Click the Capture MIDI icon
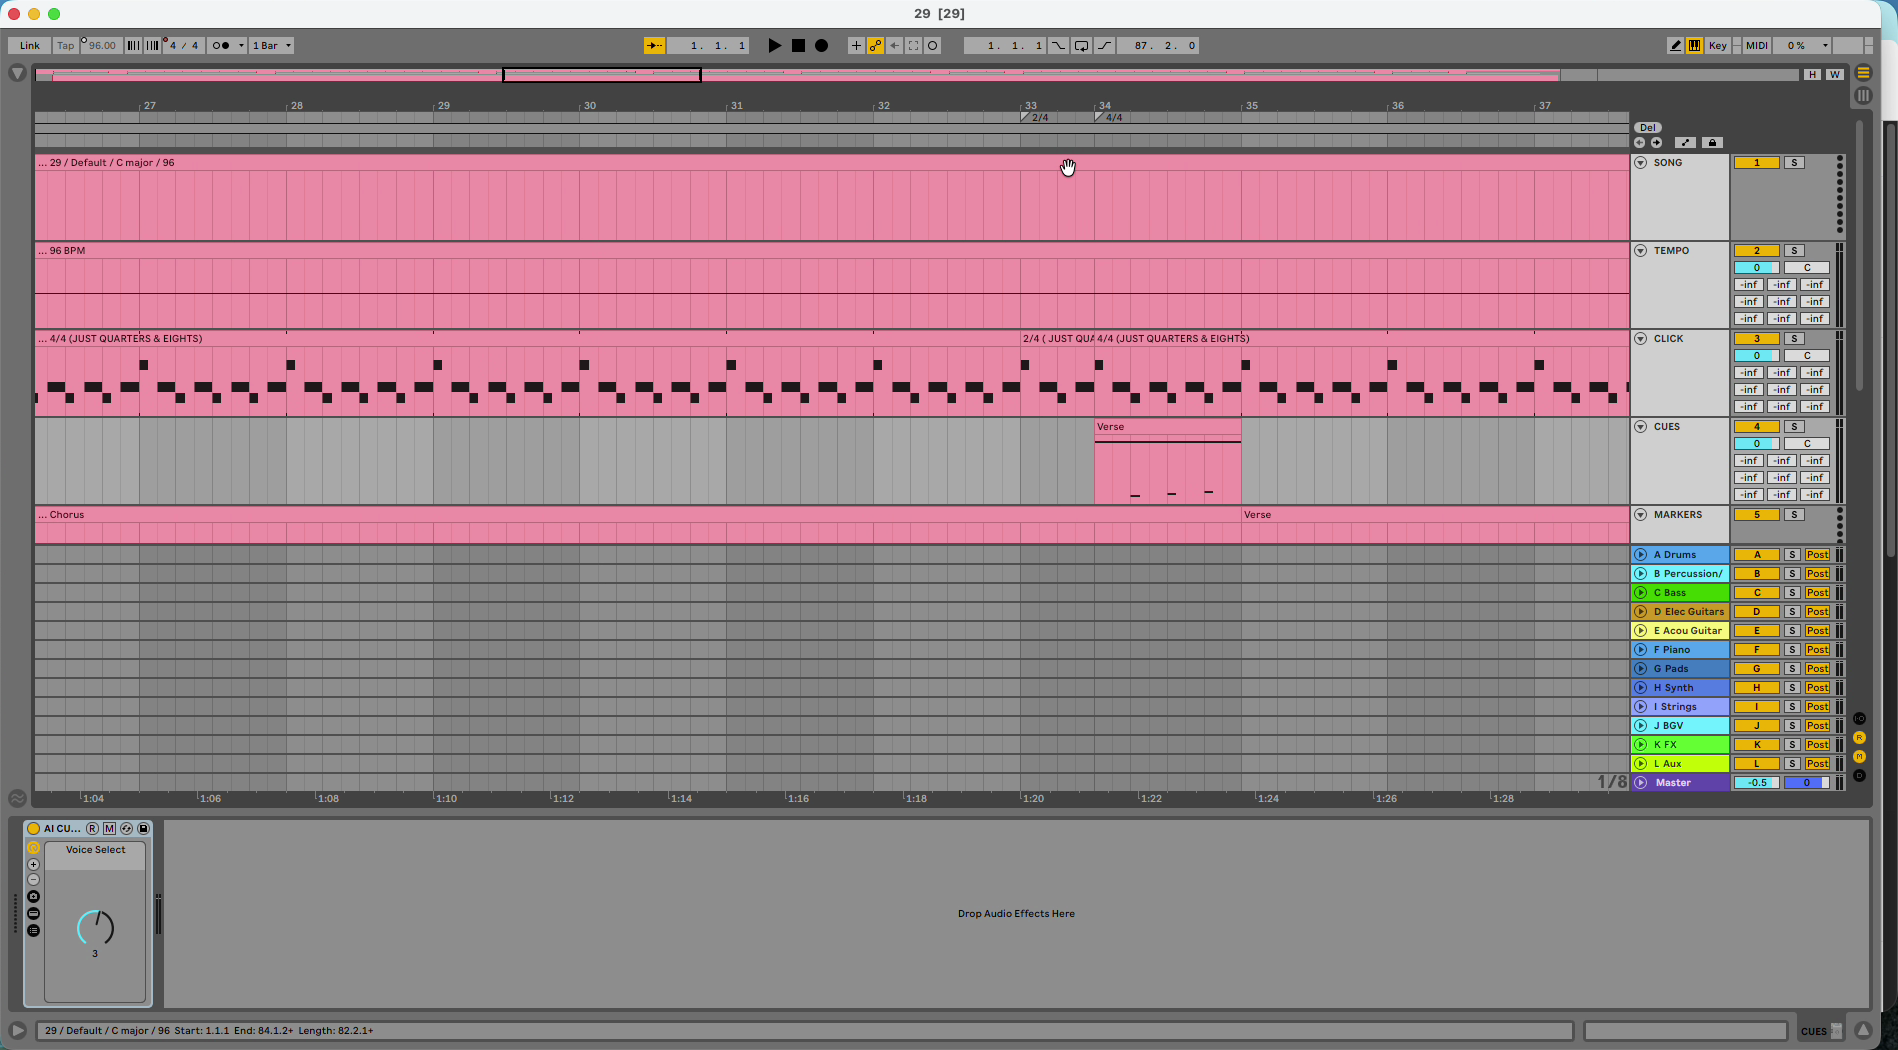This screenshot has width=1898, height=1050. click(913, 46)
